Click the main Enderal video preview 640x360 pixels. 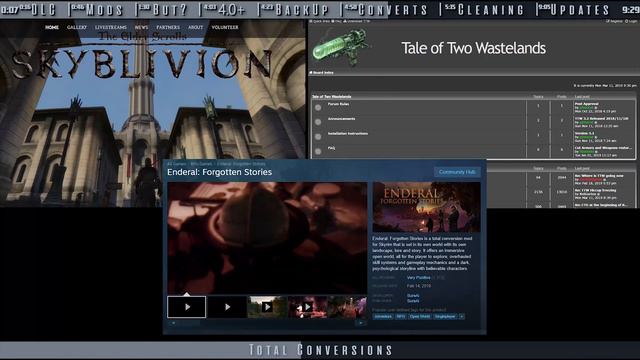267,238
